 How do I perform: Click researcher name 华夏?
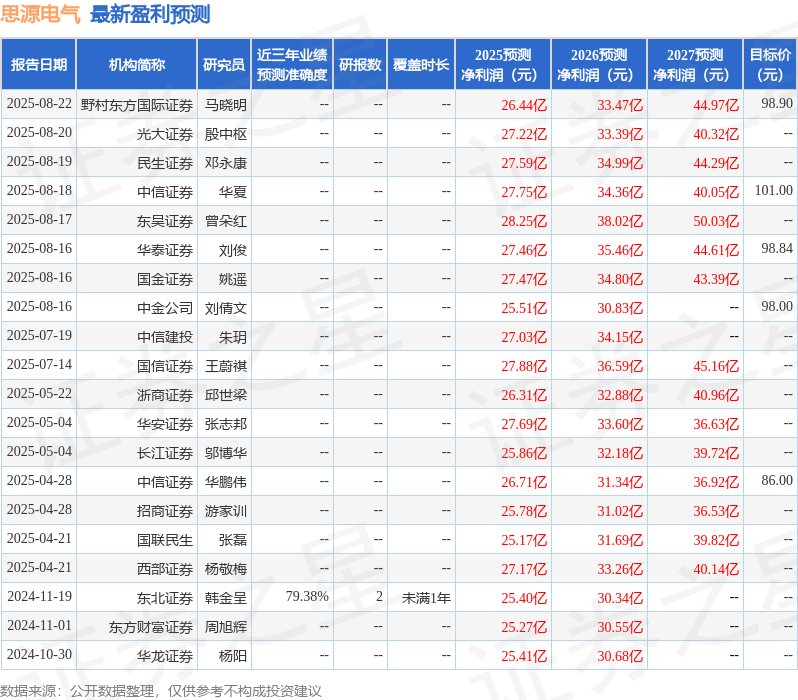pos(233,192)
